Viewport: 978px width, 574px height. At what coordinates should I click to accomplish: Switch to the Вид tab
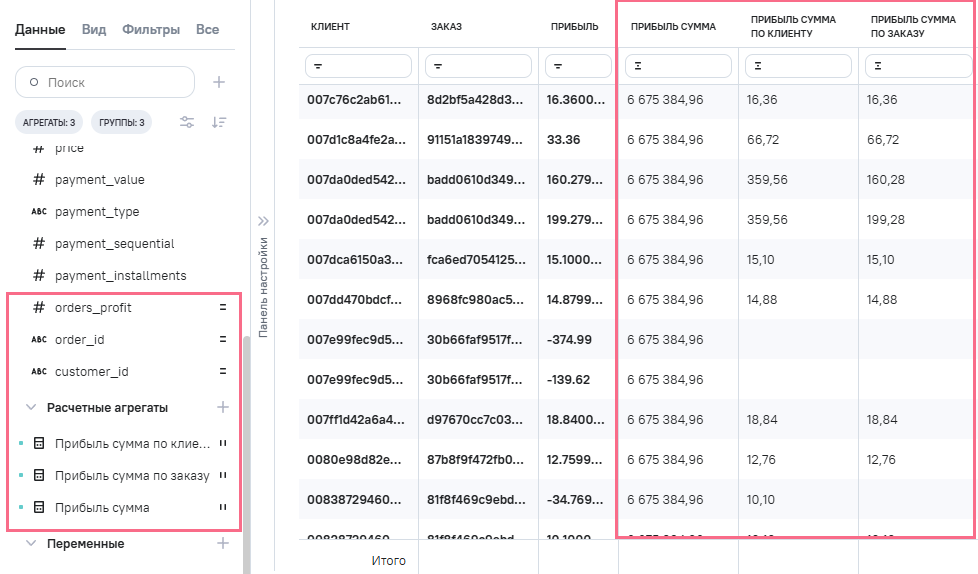click(x=94, y=30)
